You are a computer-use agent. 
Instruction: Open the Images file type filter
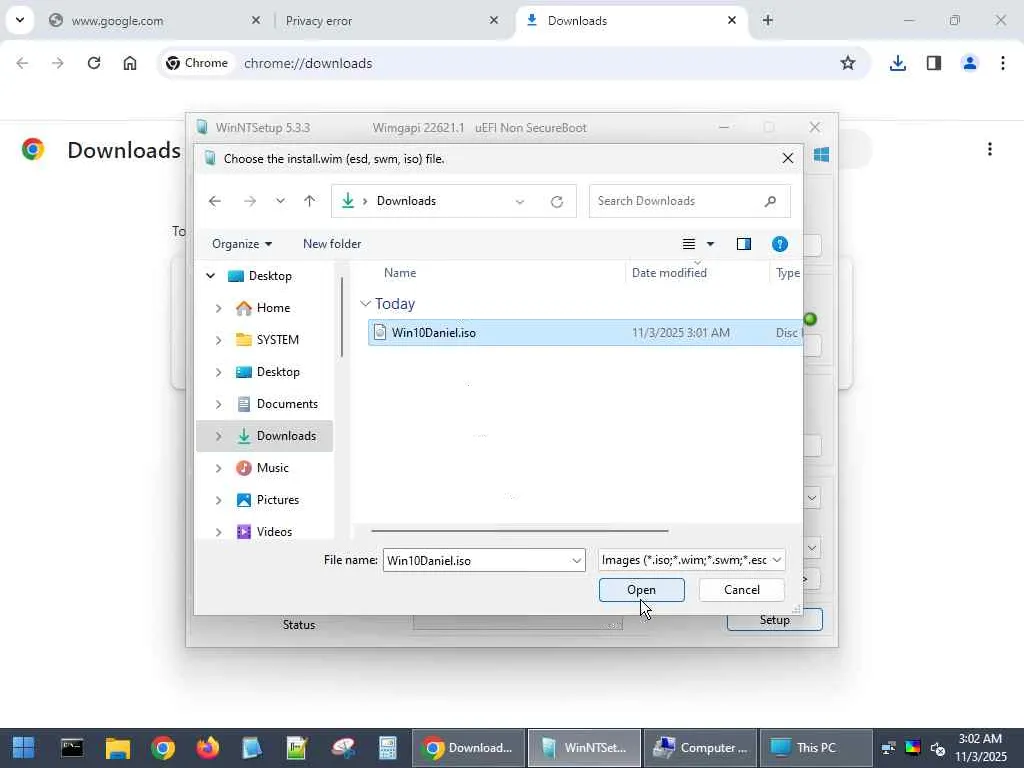[x=692, y=560]
